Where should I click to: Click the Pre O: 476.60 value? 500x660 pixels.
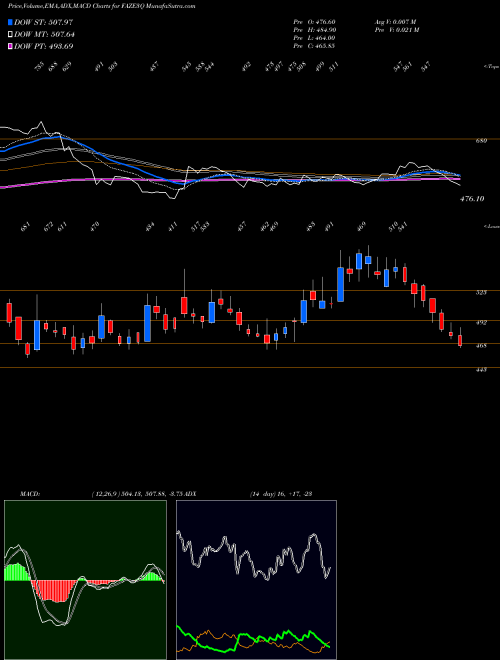[x=314, y=22]
